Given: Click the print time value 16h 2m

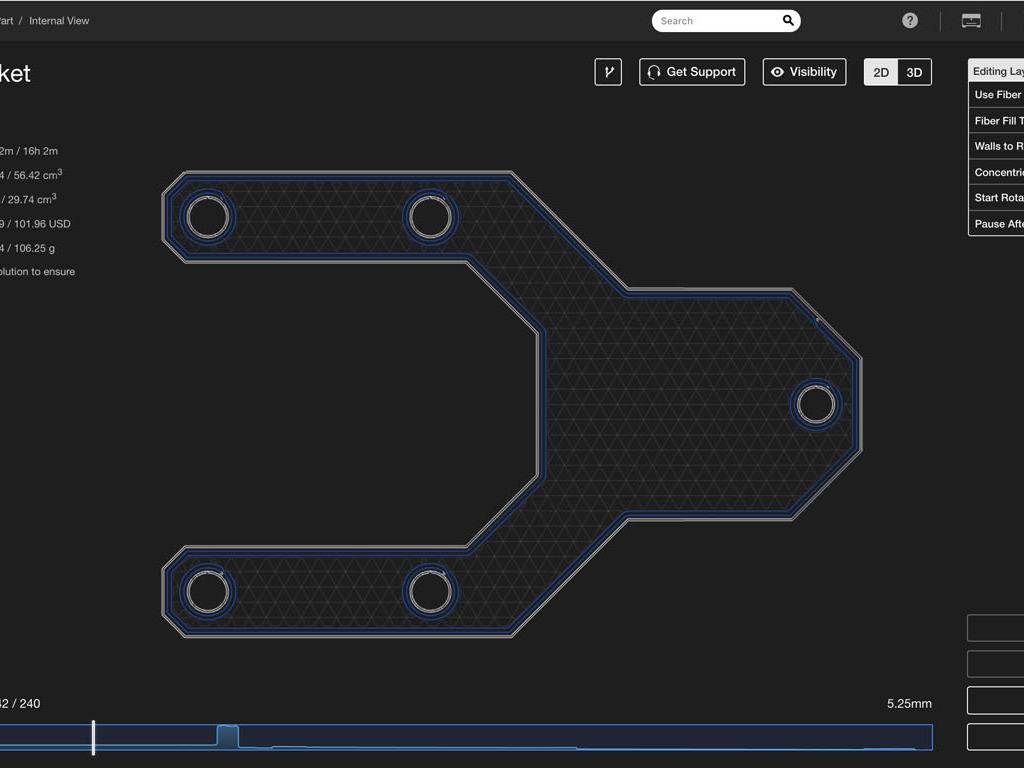Looking at the screenshot, I should pos(40,151).
